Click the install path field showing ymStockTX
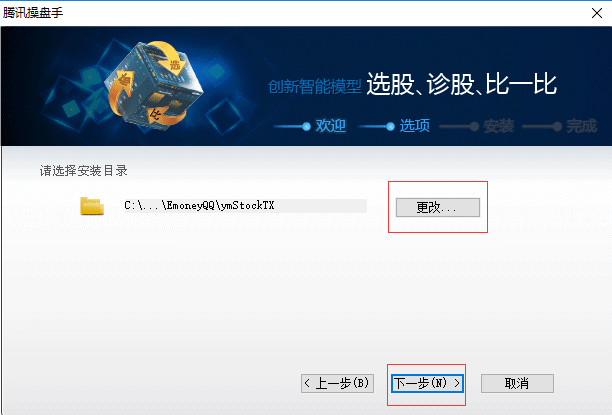 244,206
